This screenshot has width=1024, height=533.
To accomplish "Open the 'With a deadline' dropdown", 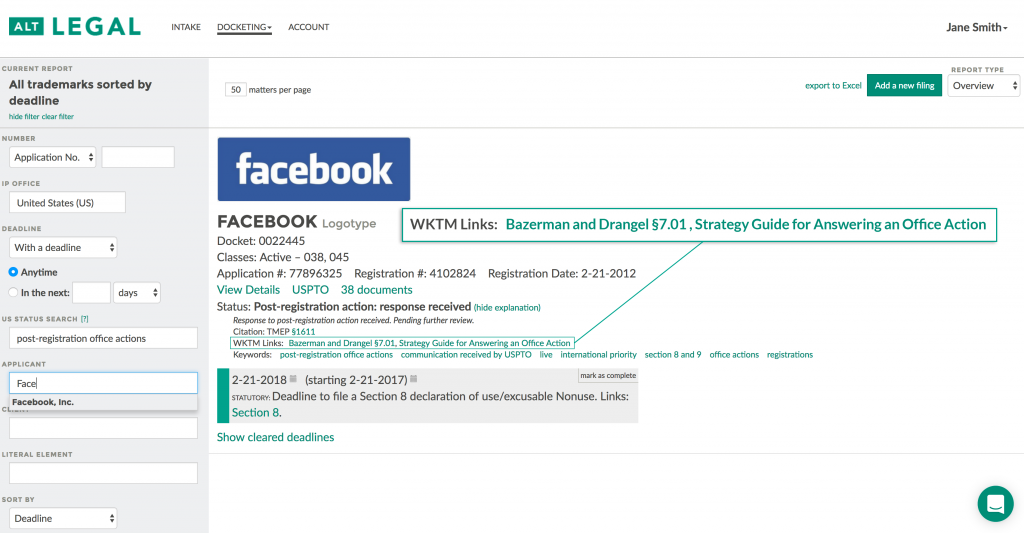I will [x=63, y=248].
